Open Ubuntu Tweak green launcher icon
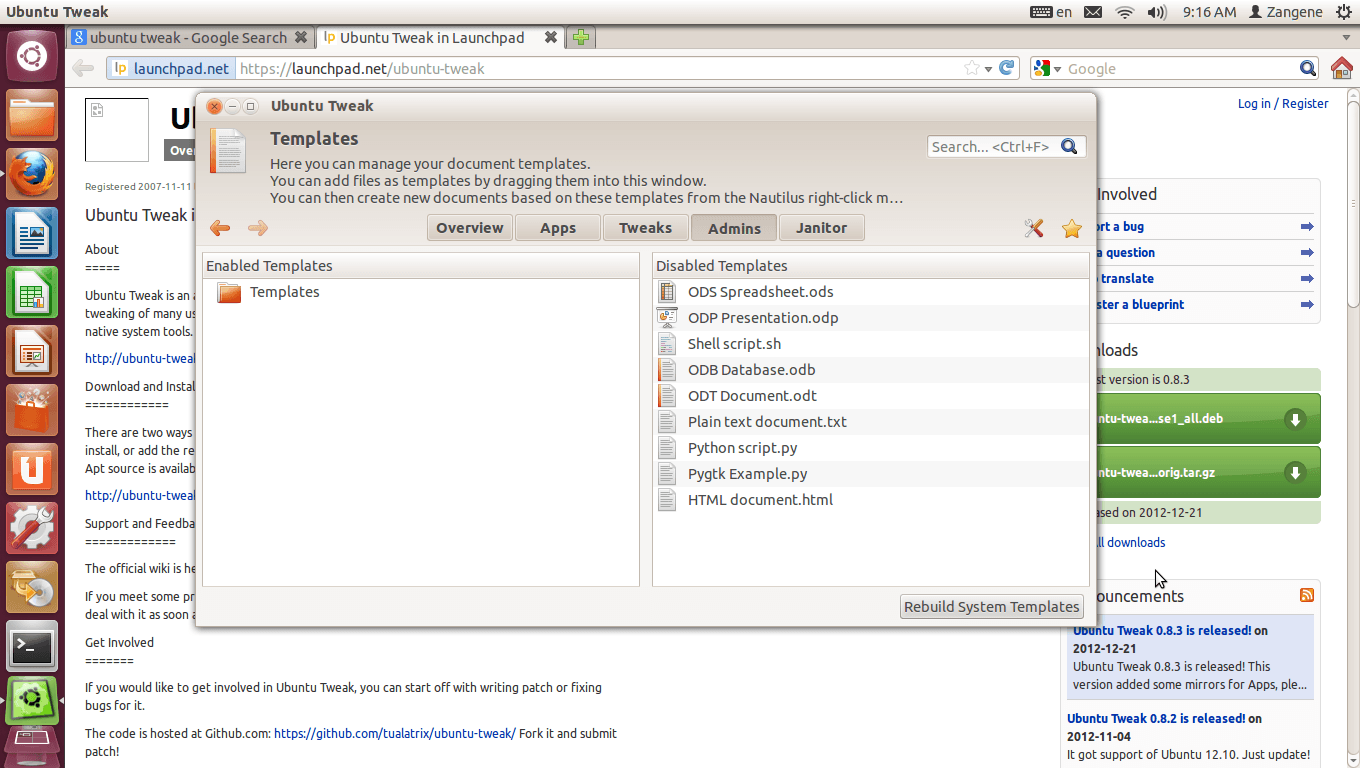Image resolution: width=1360 pixels, height=768 pixels. pyautogui.click(x=32, y=701)
